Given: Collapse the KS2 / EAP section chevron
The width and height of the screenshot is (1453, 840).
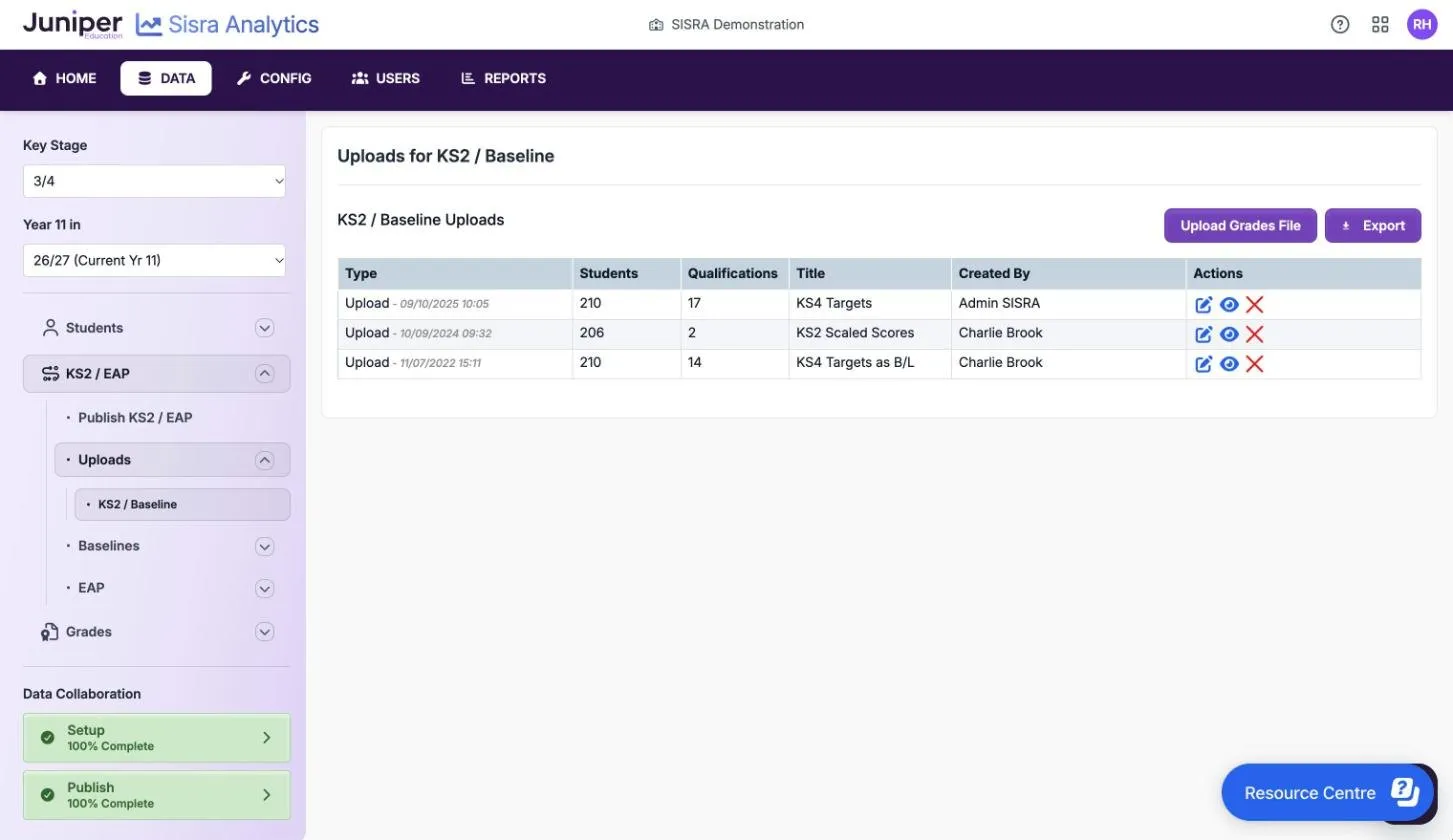Looking at the screenshot, I should coord(264,374).
